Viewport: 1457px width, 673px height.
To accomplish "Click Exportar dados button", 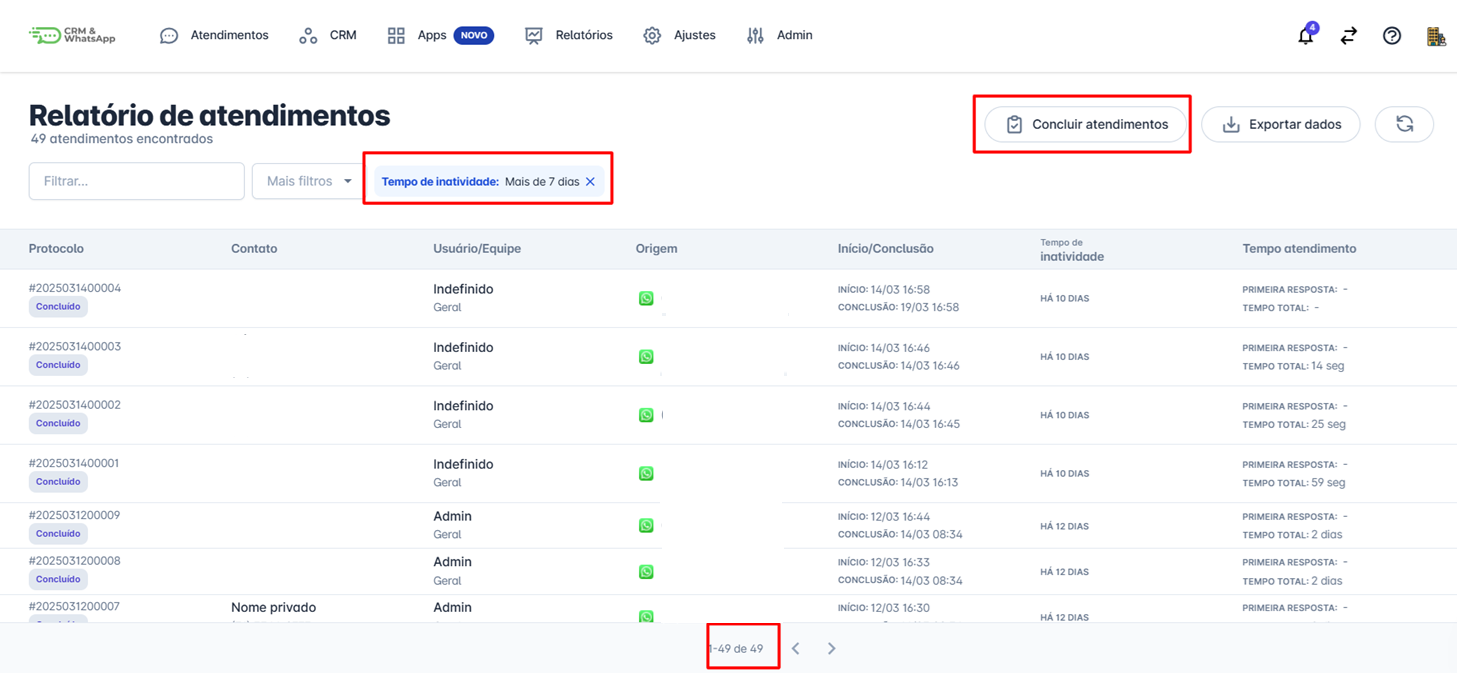I will (1280, 124).
